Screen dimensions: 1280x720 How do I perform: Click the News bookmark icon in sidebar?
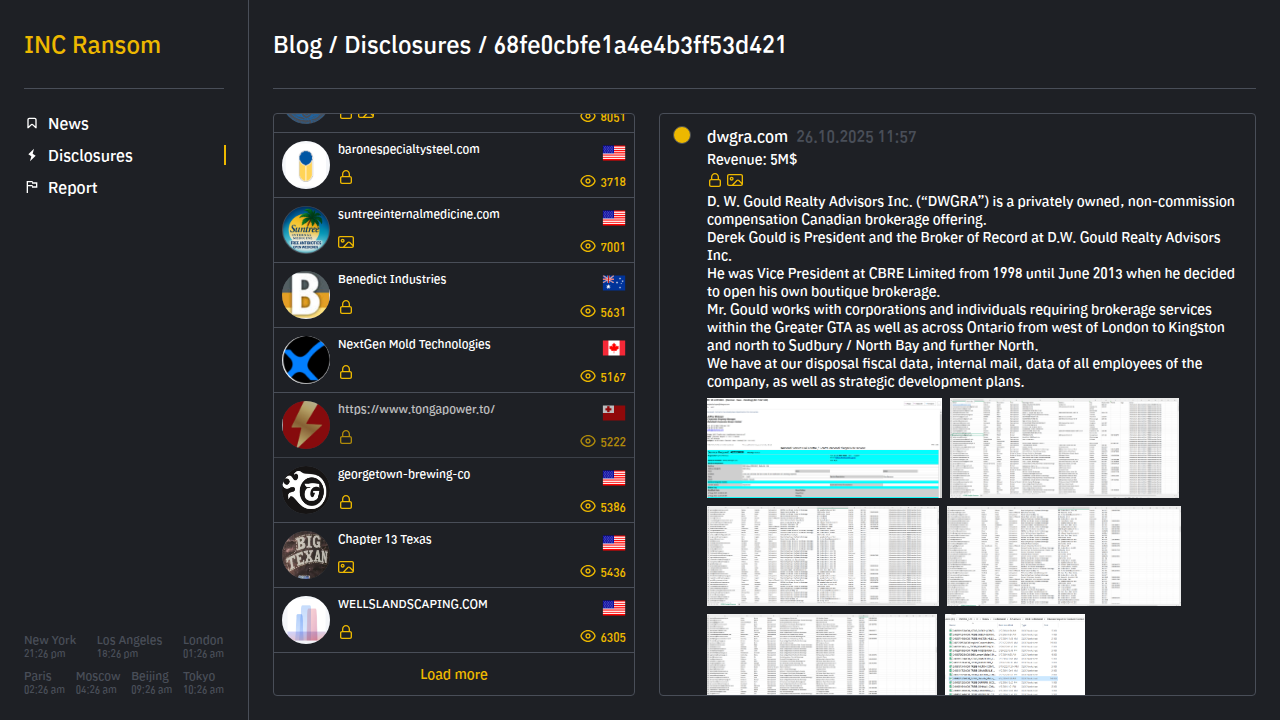32,124
